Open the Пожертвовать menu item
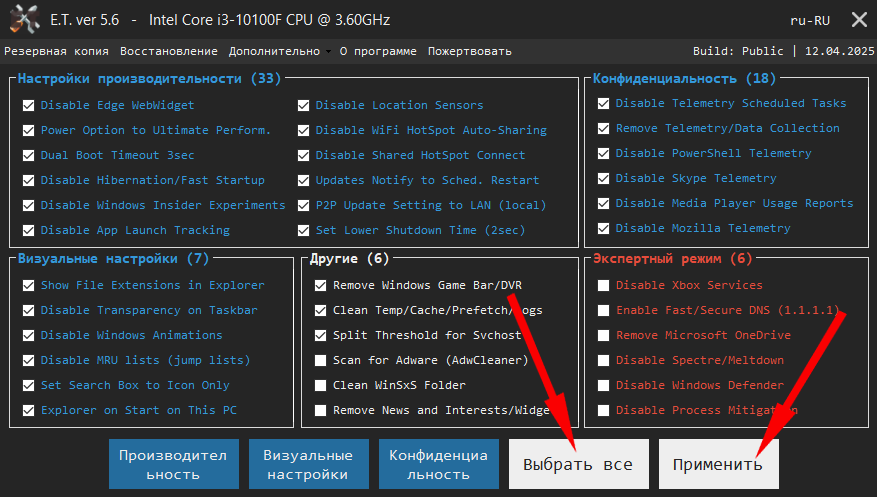 pos(470,51)
